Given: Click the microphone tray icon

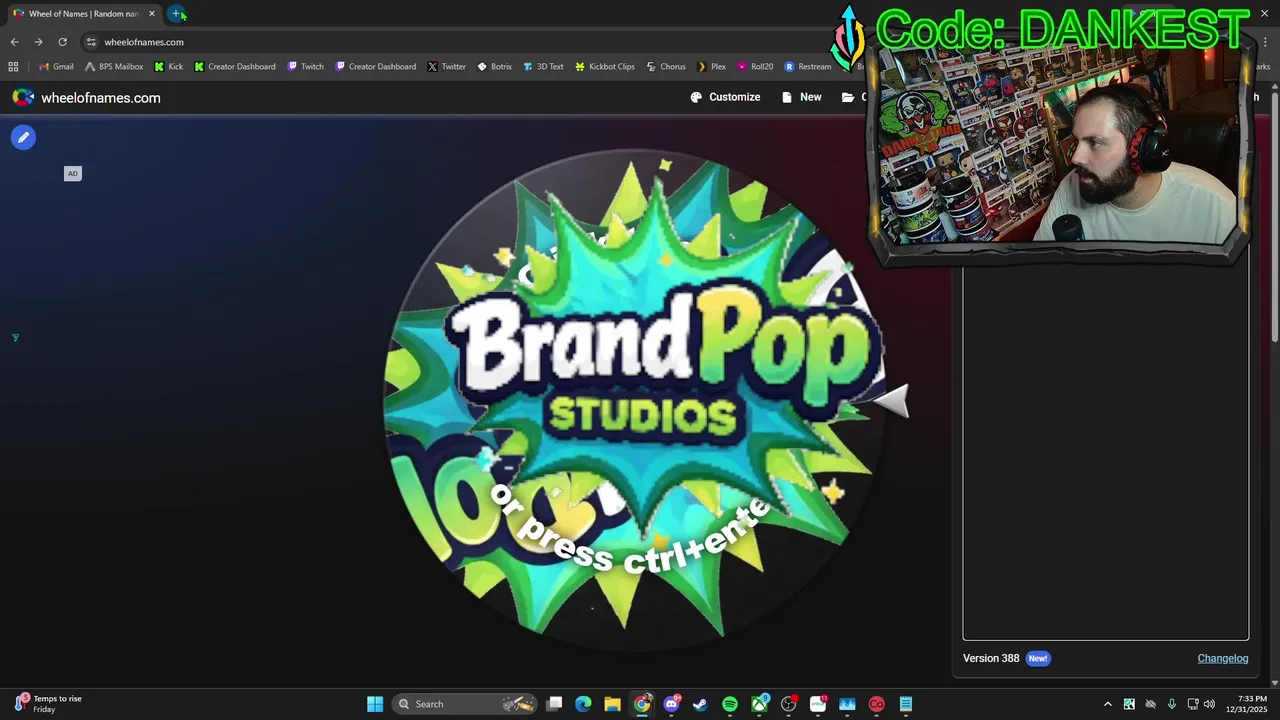Looking at the screenshot, I should point(1172,704).
